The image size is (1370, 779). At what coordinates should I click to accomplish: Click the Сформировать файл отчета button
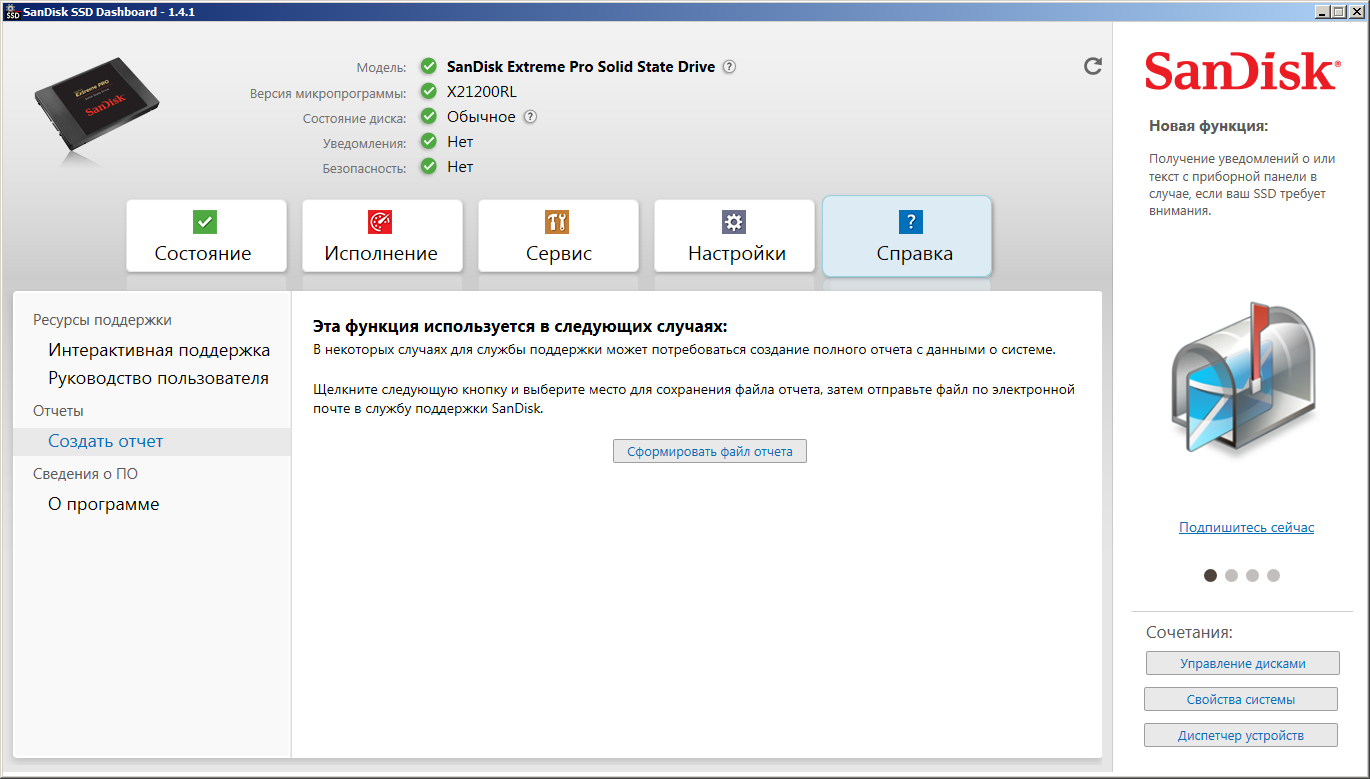click(710, 451)
